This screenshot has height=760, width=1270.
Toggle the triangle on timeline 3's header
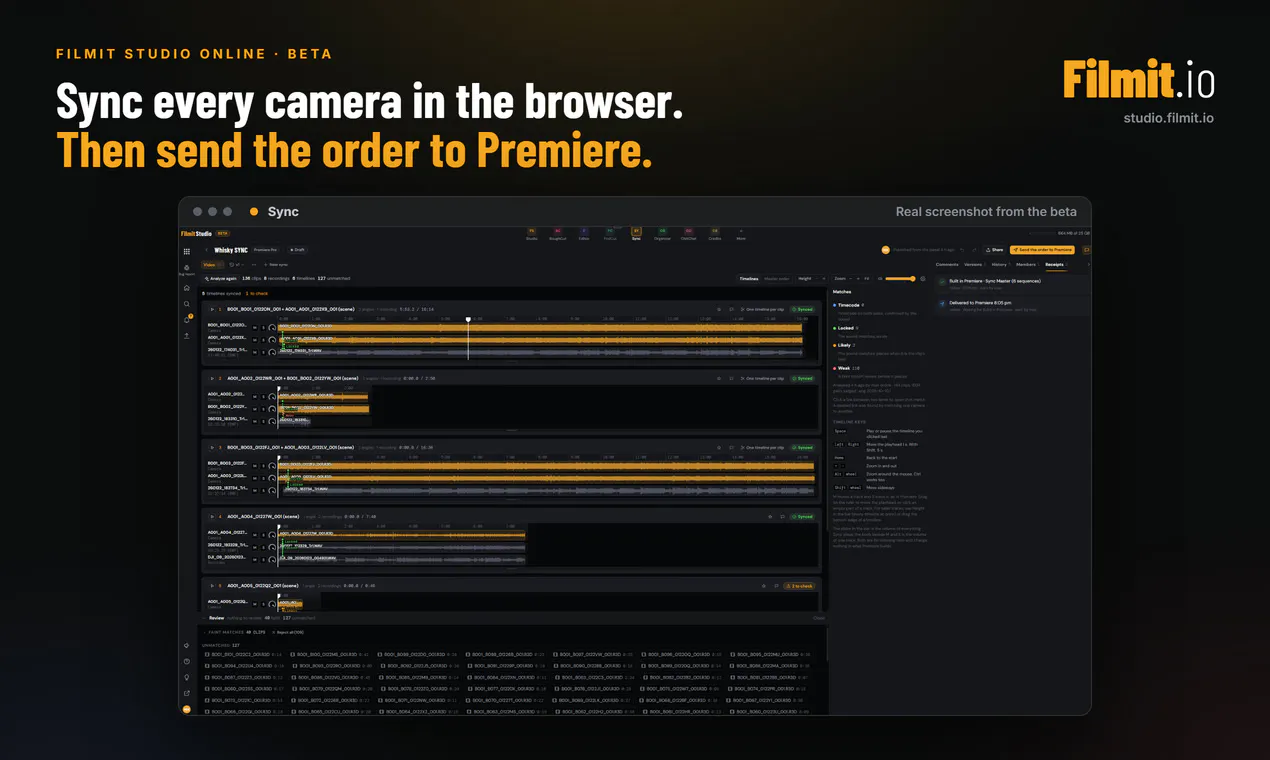pyautogui.click(x=211, y=448)
